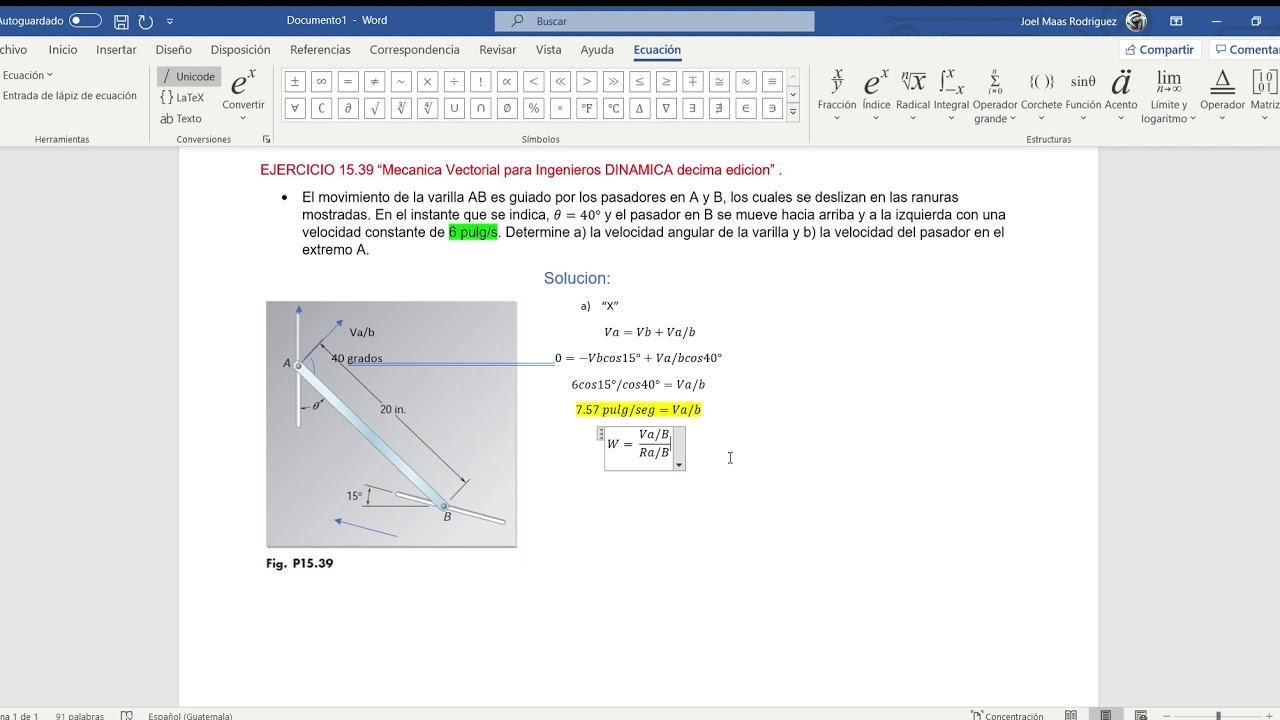
Task: Insert the union ∪ symbol
Action: click(x=454, y=108)
